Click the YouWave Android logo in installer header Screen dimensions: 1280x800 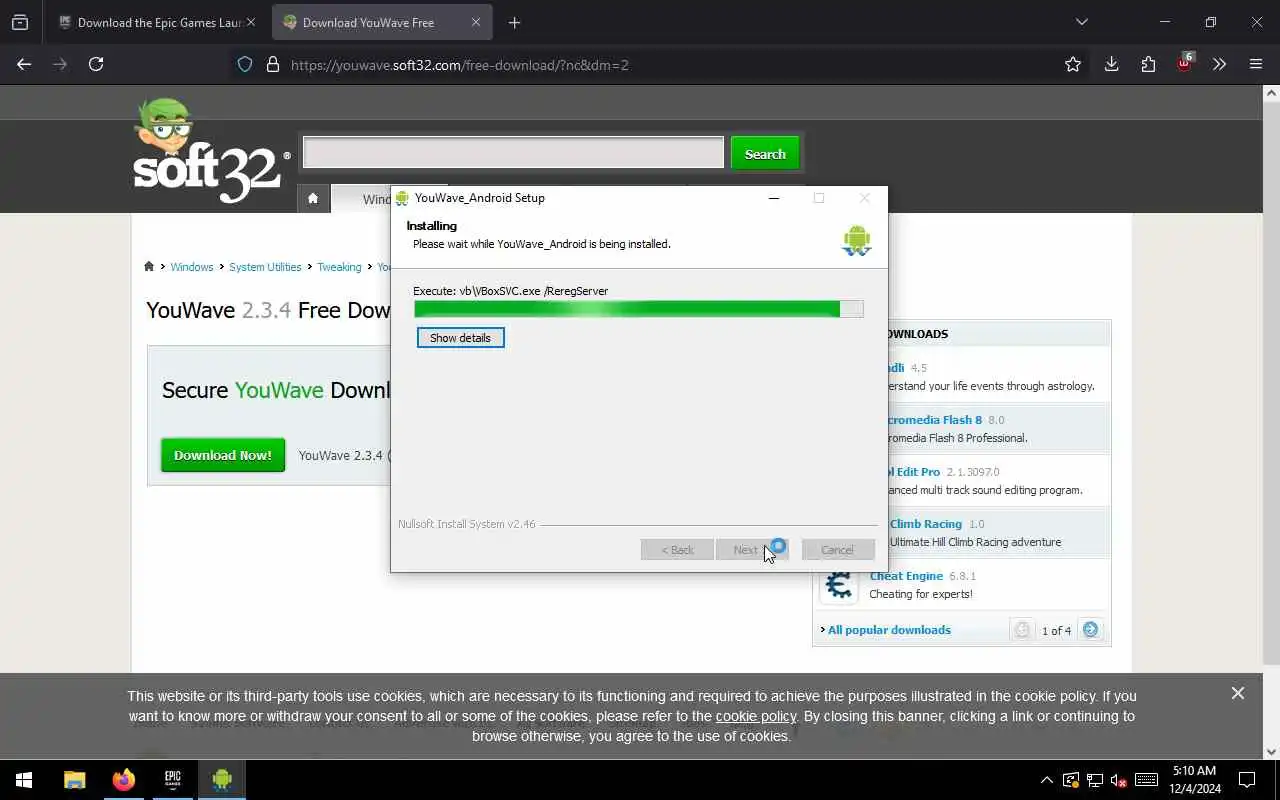coord(857,240)
